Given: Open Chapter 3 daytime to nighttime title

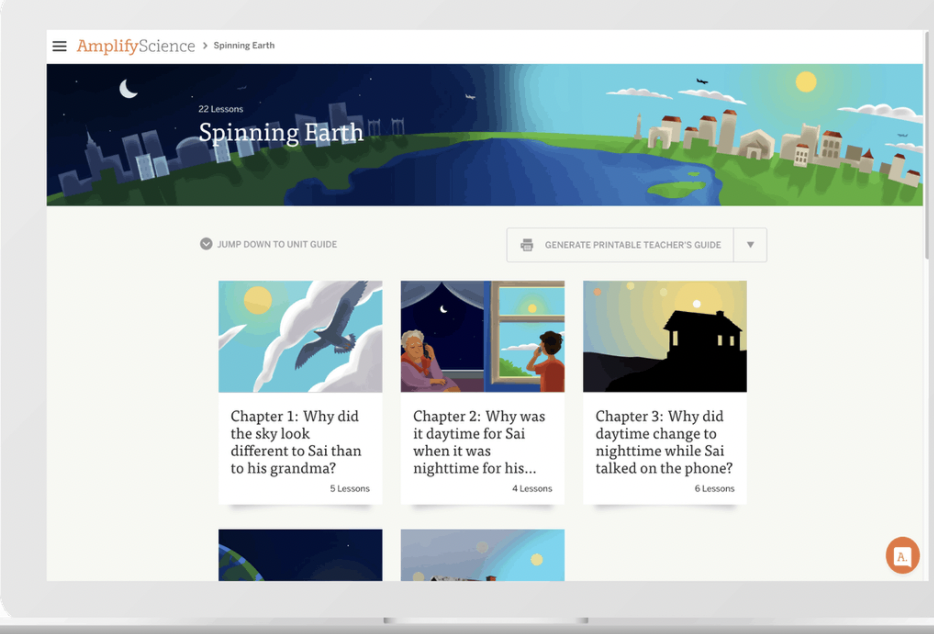Looking at the screenshot, I should pyautogui.click(x=664, y=442).
